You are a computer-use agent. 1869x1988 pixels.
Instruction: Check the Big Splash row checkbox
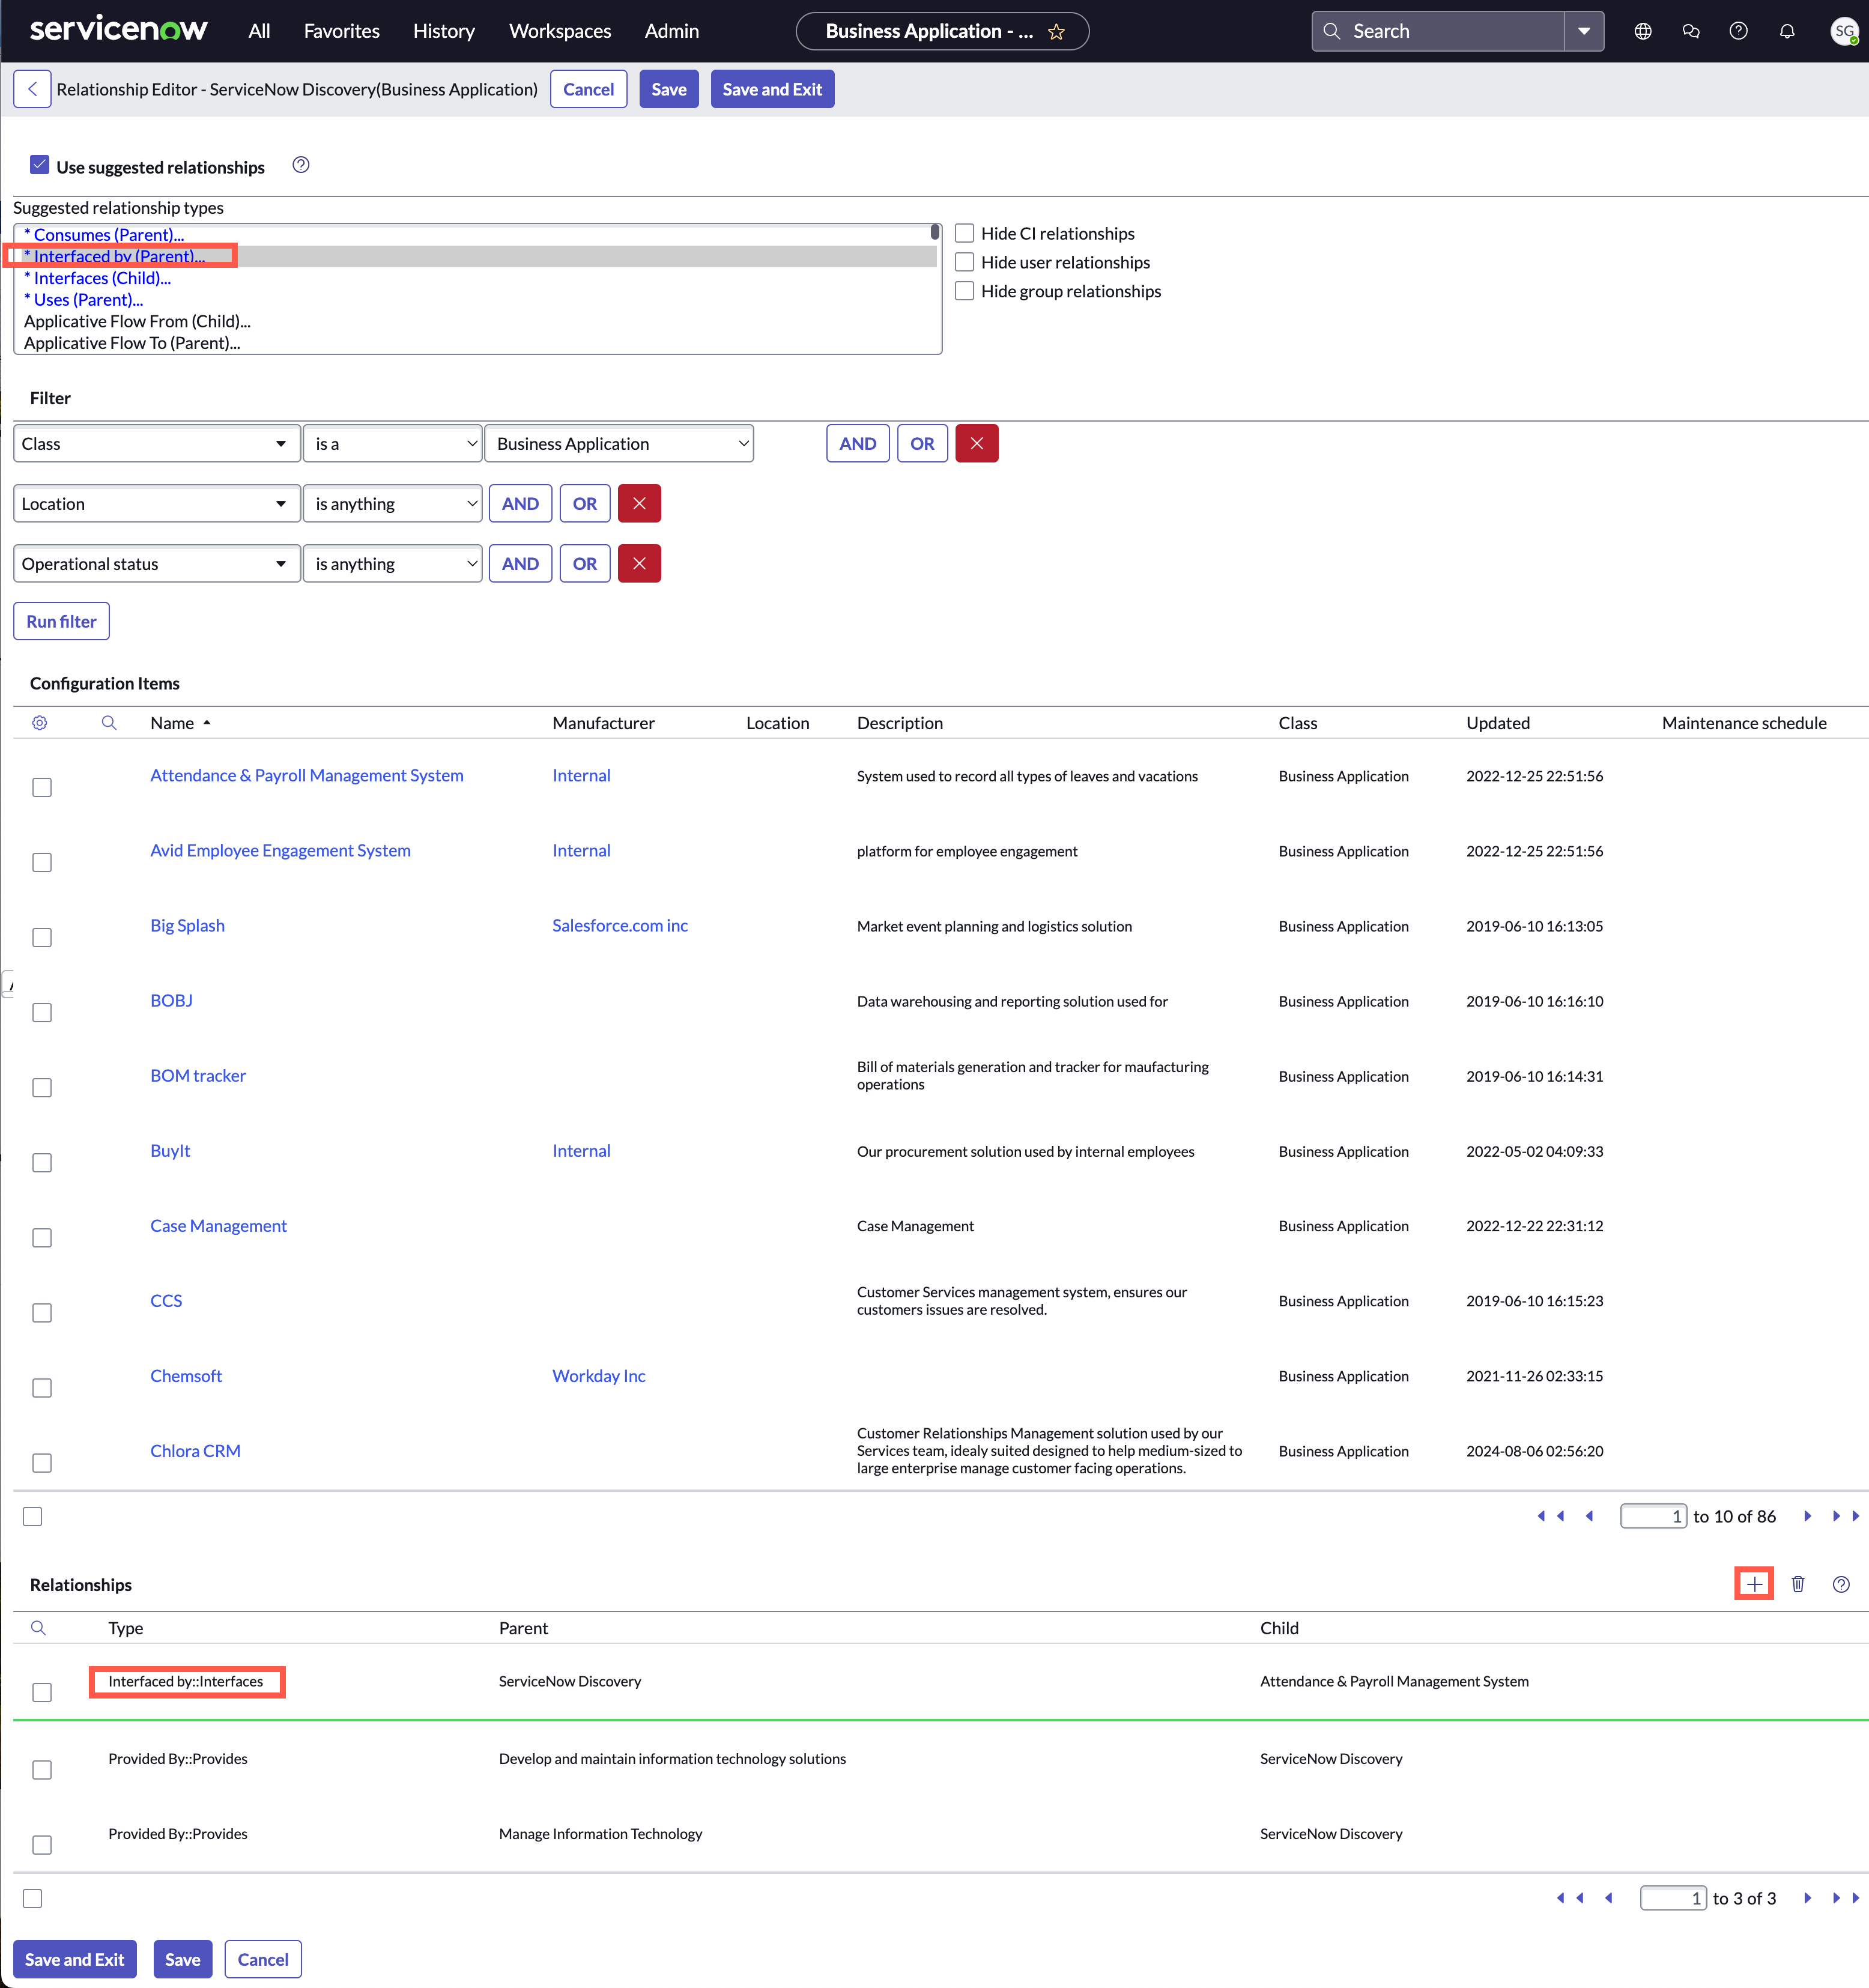[42, 938]
